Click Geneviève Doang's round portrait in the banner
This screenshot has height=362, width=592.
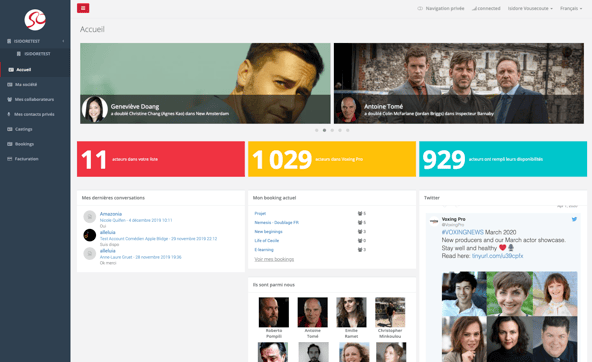(95, 109)
